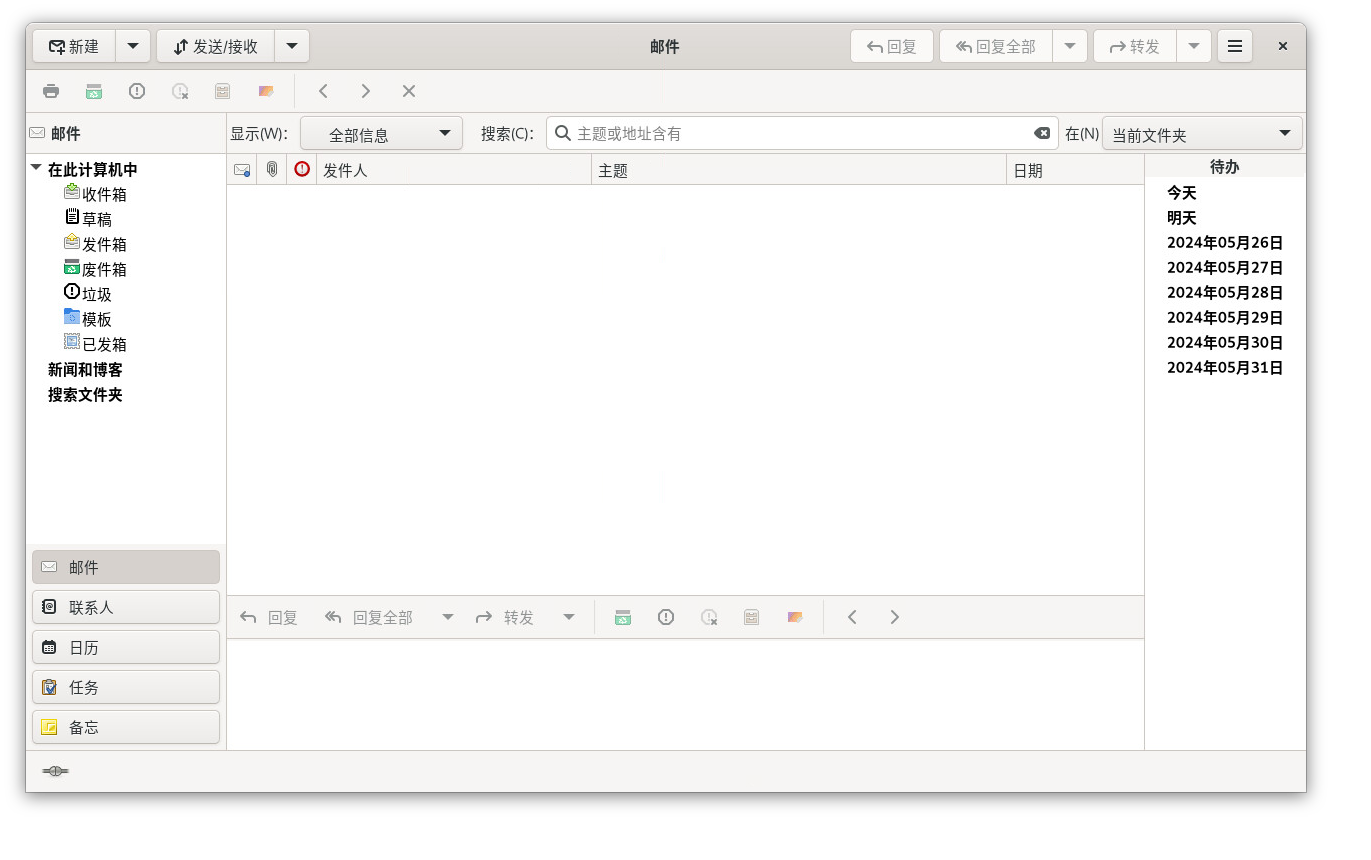The height and width of the screenshot is (860, 1371).
Task: Switch to the 备忘 view in the sidebar
Action: (126, 727)
